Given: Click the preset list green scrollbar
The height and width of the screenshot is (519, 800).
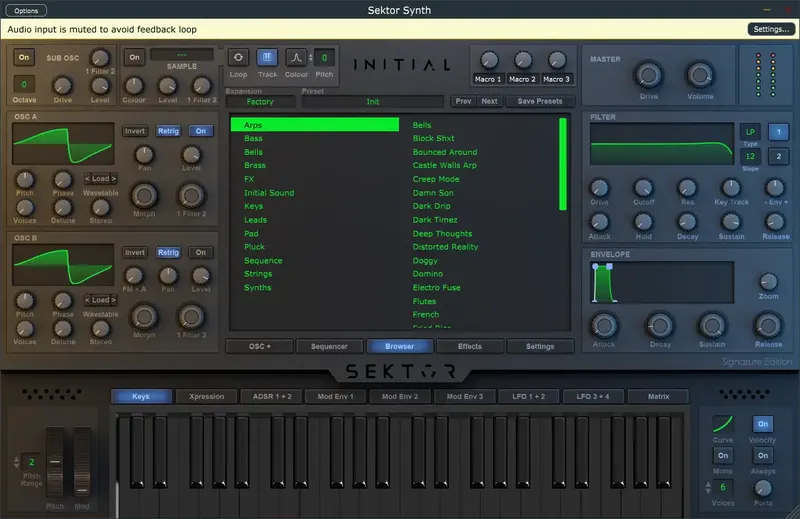Looking at the screenshot, I should 563,164.
